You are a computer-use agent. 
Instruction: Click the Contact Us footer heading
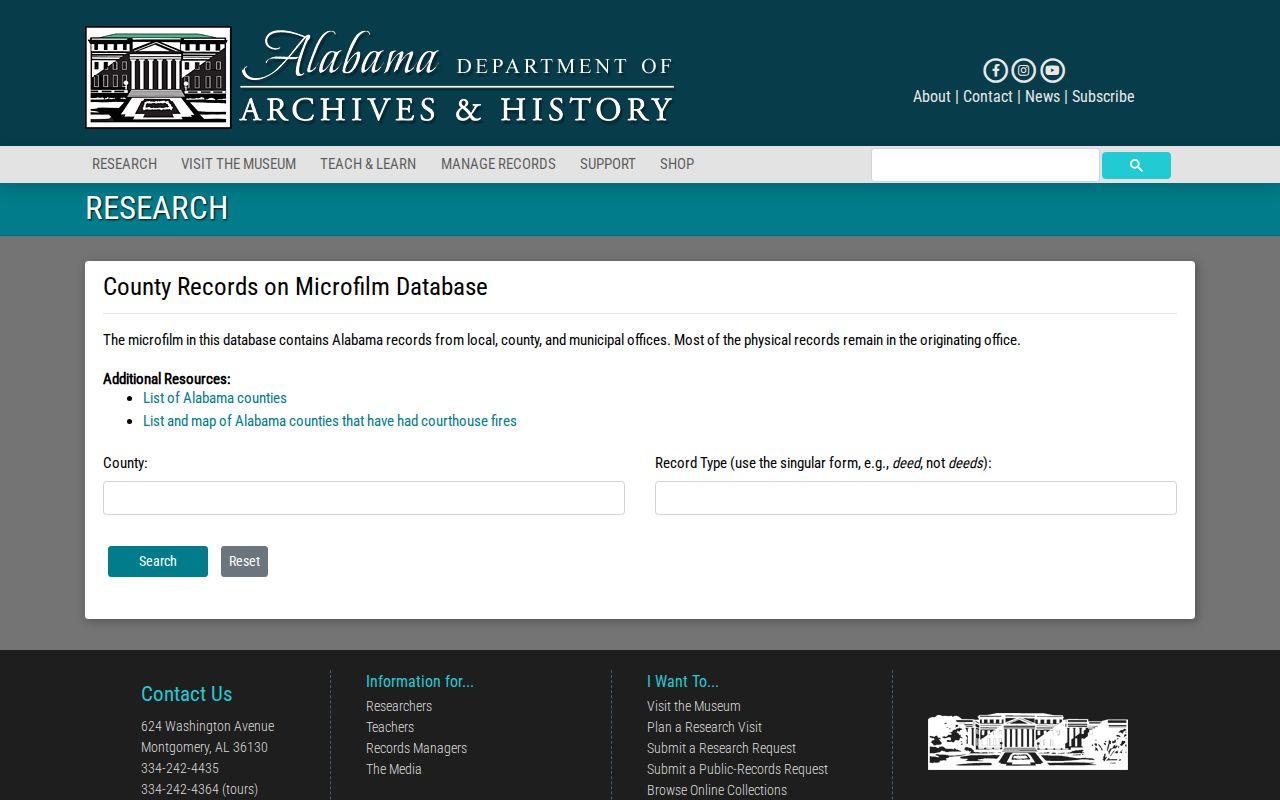point(186,694)
